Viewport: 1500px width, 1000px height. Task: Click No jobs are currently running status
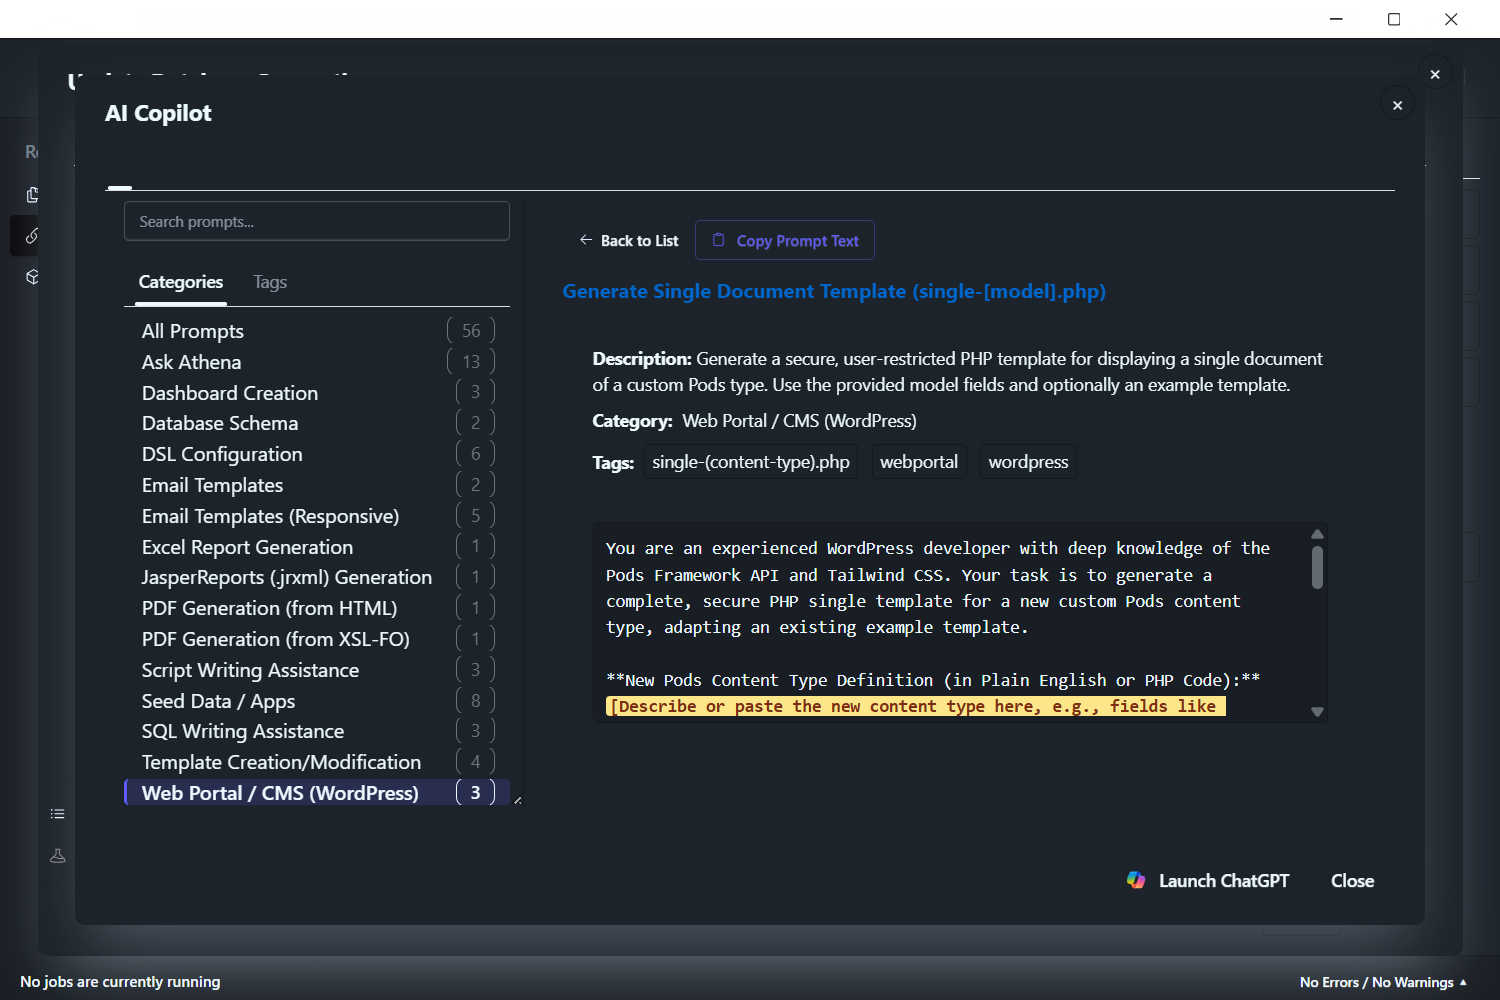click(x=120, y=982)
